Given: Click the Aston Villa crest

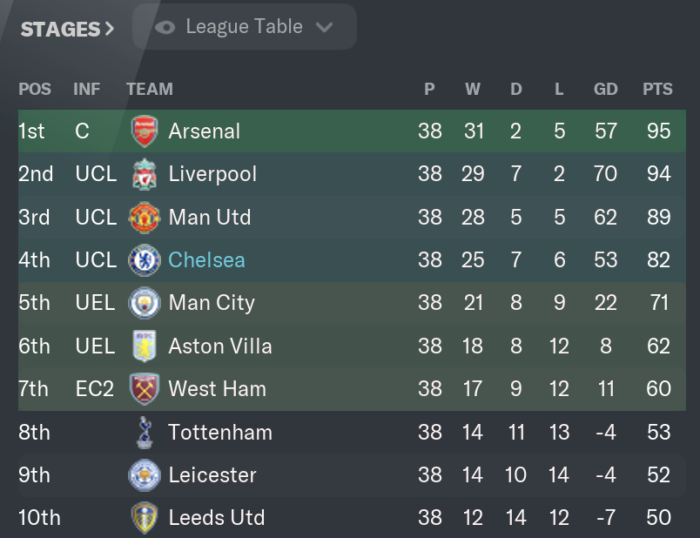Looking at the screenshot, I should coord(144,346).
